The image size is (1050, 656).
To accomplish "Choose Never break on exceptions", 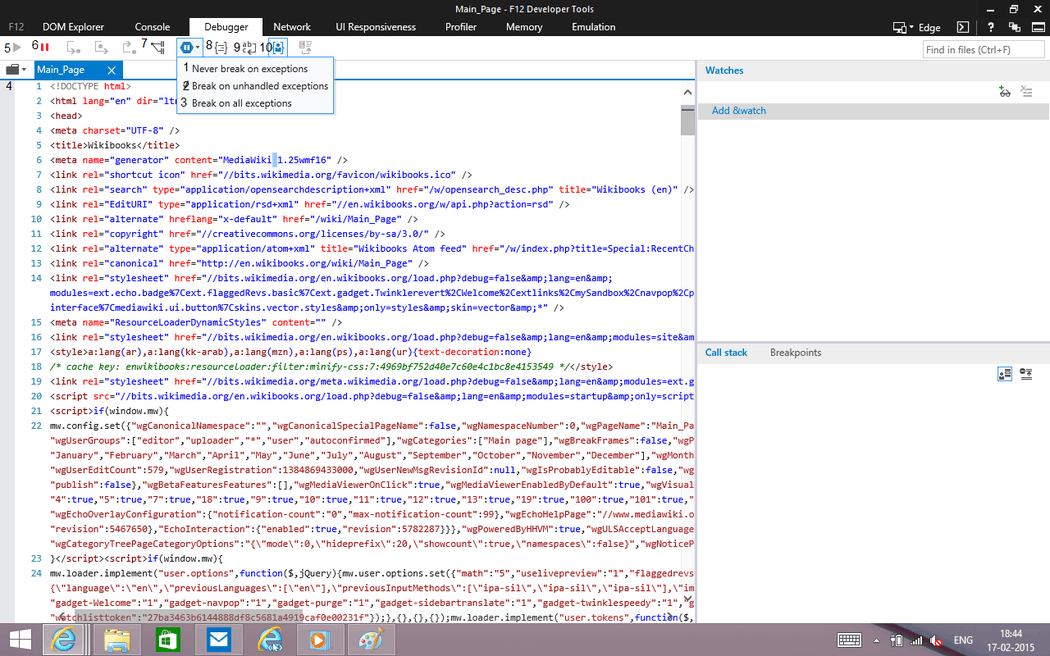I will pyautogui.click(x=249, y=69).
